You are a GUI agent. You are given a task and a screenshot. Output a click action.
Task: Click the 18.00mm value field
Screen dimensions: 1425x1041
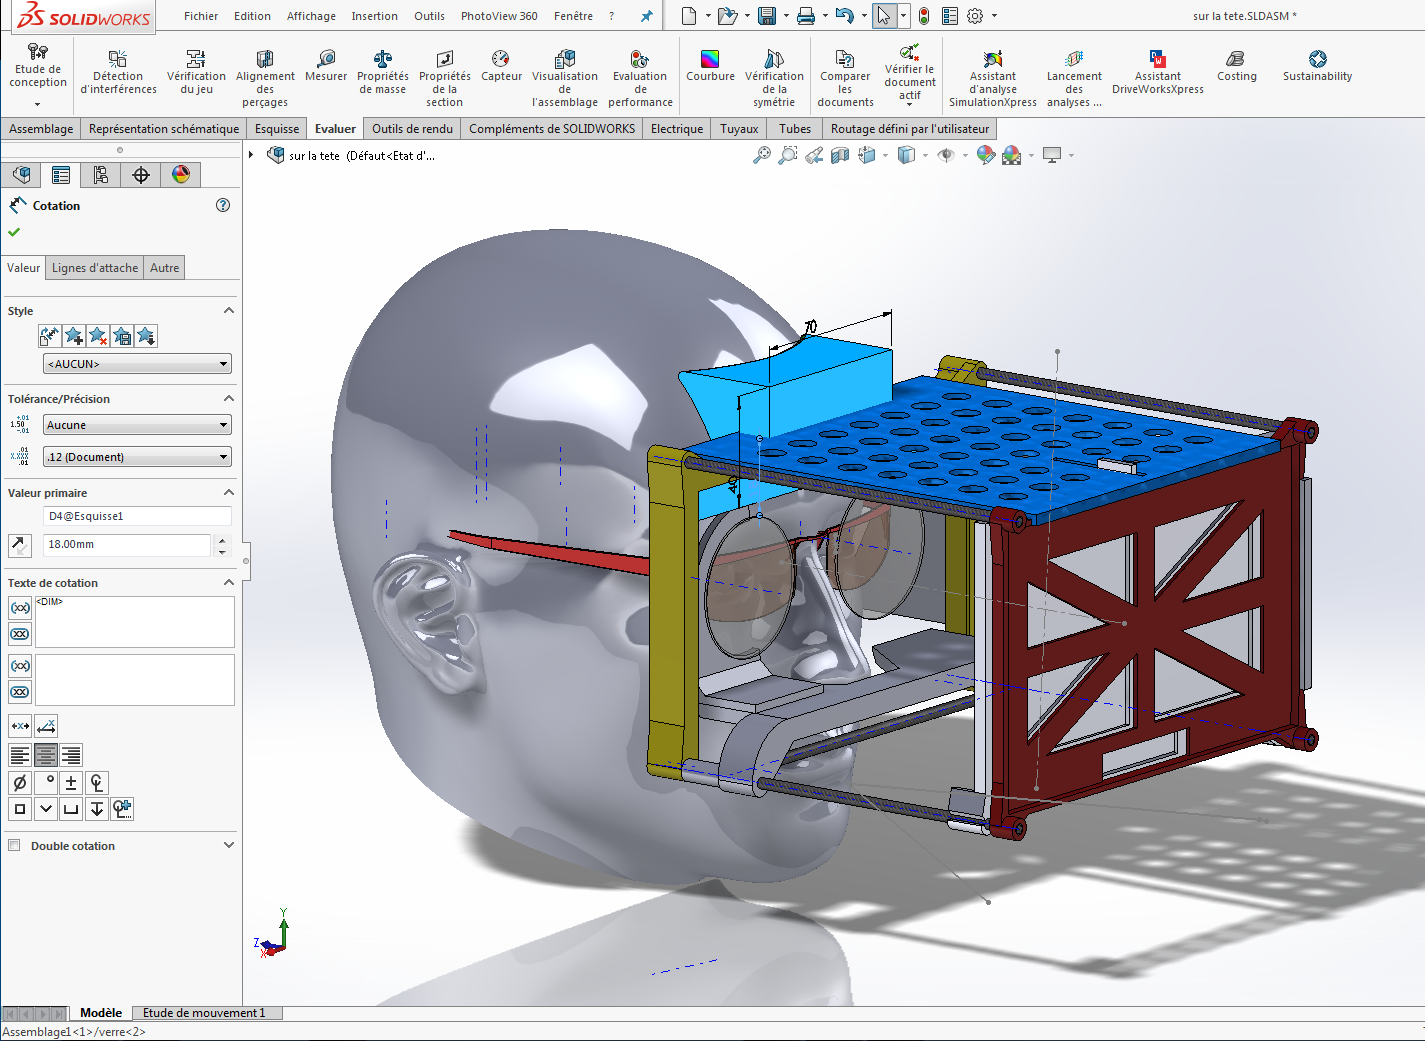tap(127, 545)
